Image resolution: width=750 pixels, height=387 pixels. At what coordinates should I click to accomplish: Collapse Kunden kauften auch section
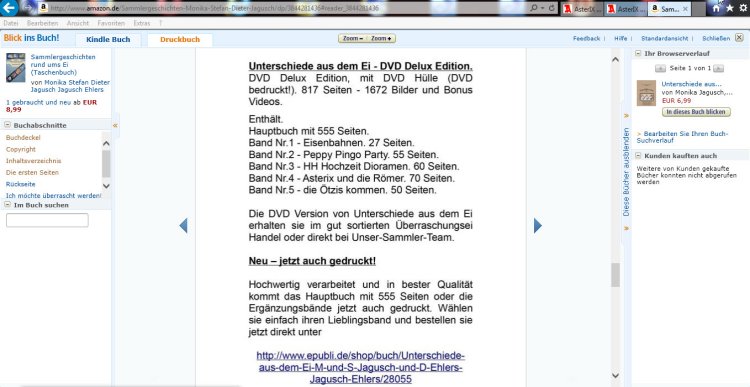pos(638,156)
